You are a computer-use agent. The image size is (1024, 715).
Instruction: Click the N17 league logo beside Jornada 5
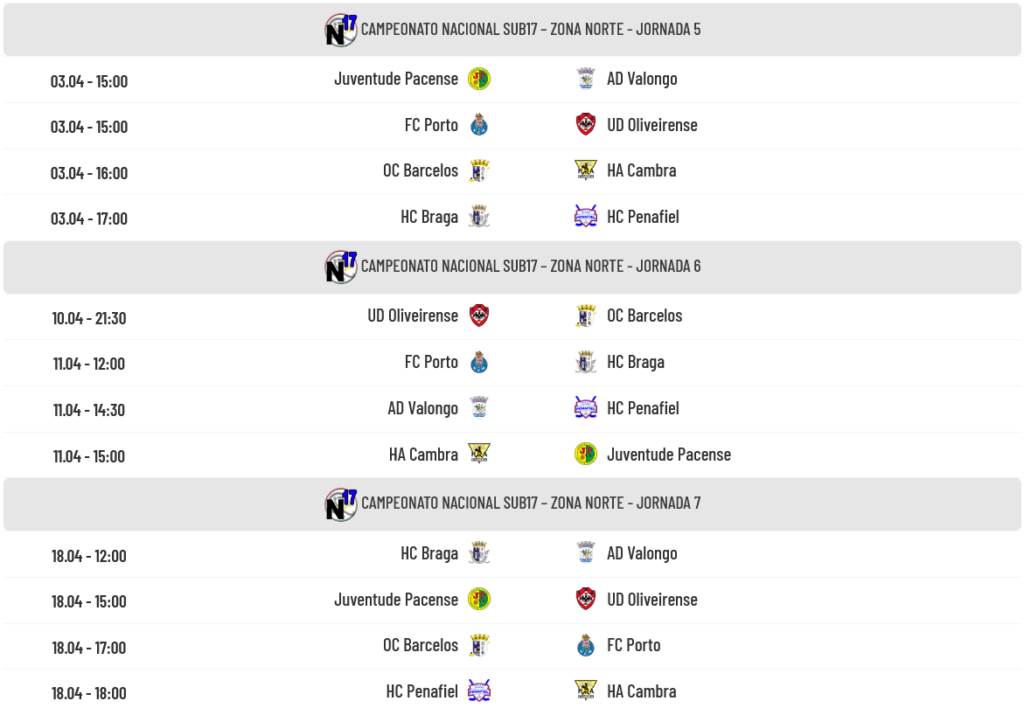coord(341,29)
